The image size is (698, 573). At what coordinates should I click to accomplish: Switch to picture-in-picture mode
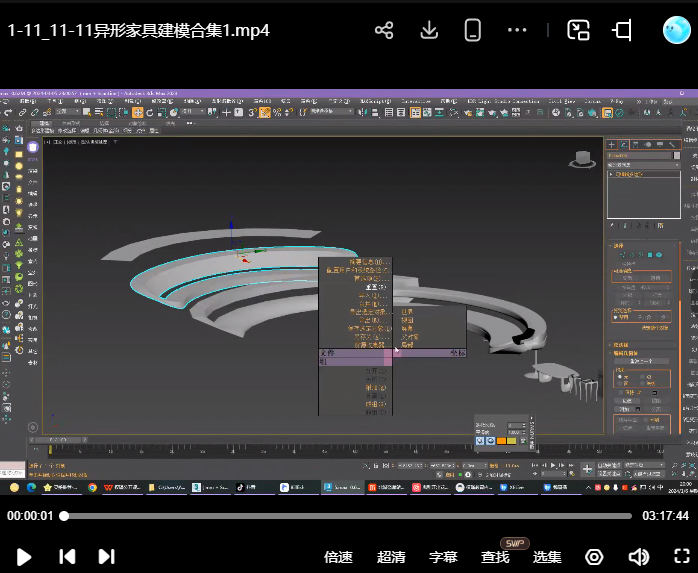(x=578, y=30)
